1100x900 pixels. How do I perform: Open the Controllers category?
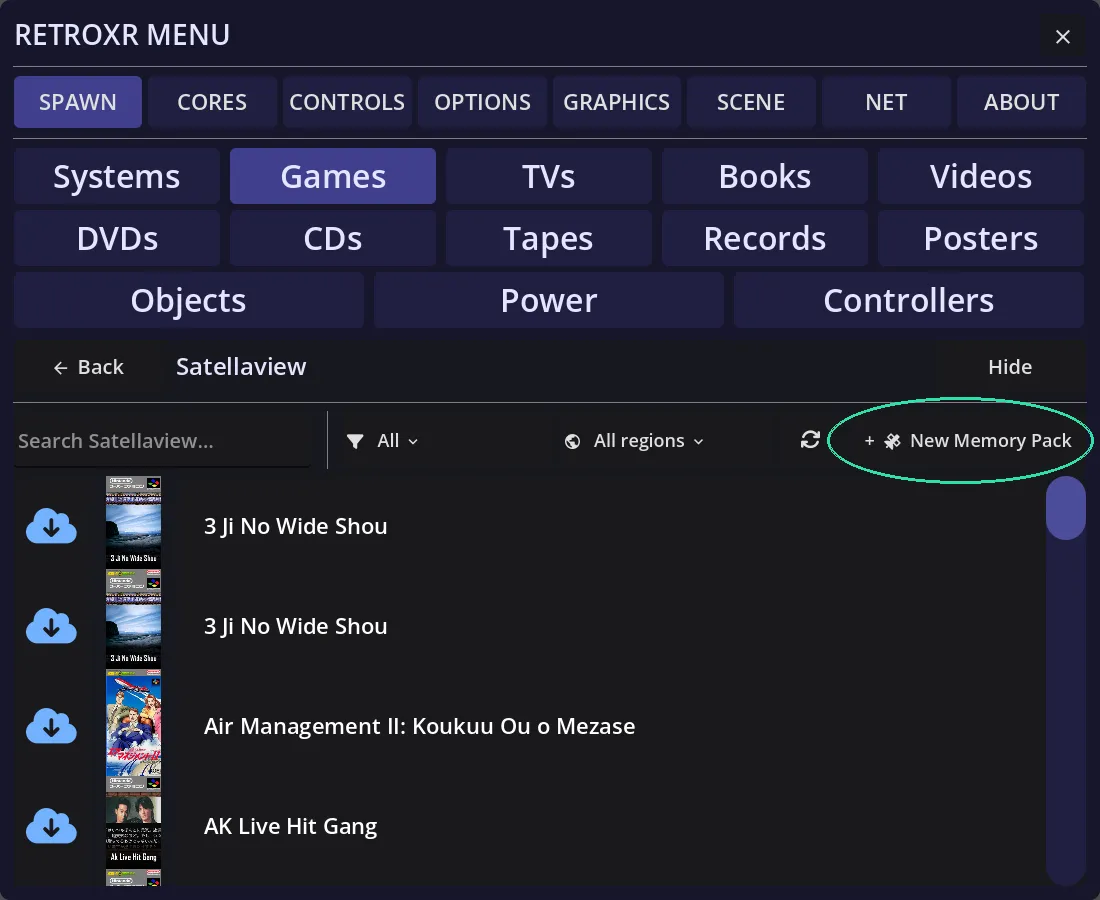[x=908, y=300]
